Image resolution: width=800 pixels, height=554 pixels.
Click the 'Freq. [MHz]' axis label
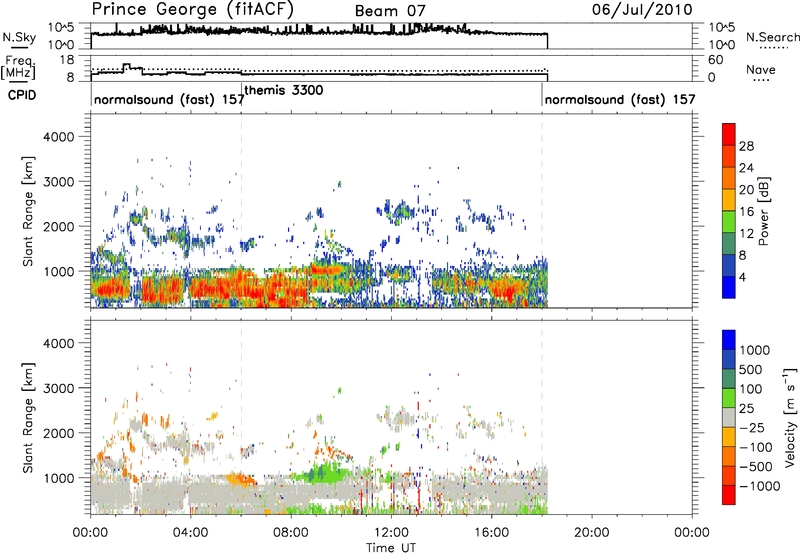[18, 67]
